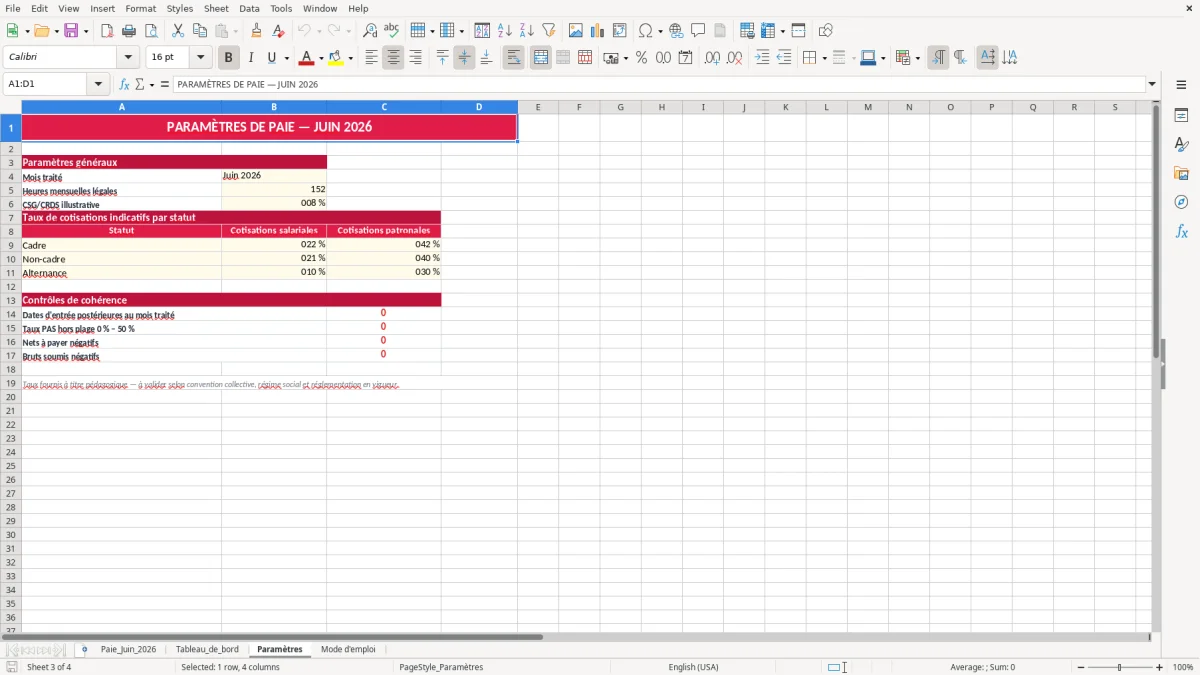Open the borders dropdown arrow
1200x675 pixels.
[823, 58]
